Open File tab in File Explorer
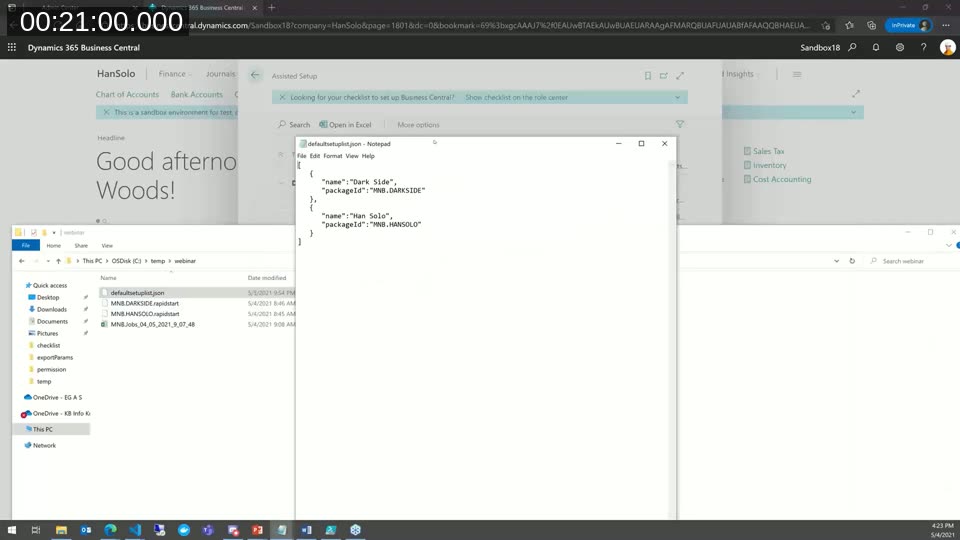Image resolution: width=960 pixels, height=540 pixels. click(26, 245)
